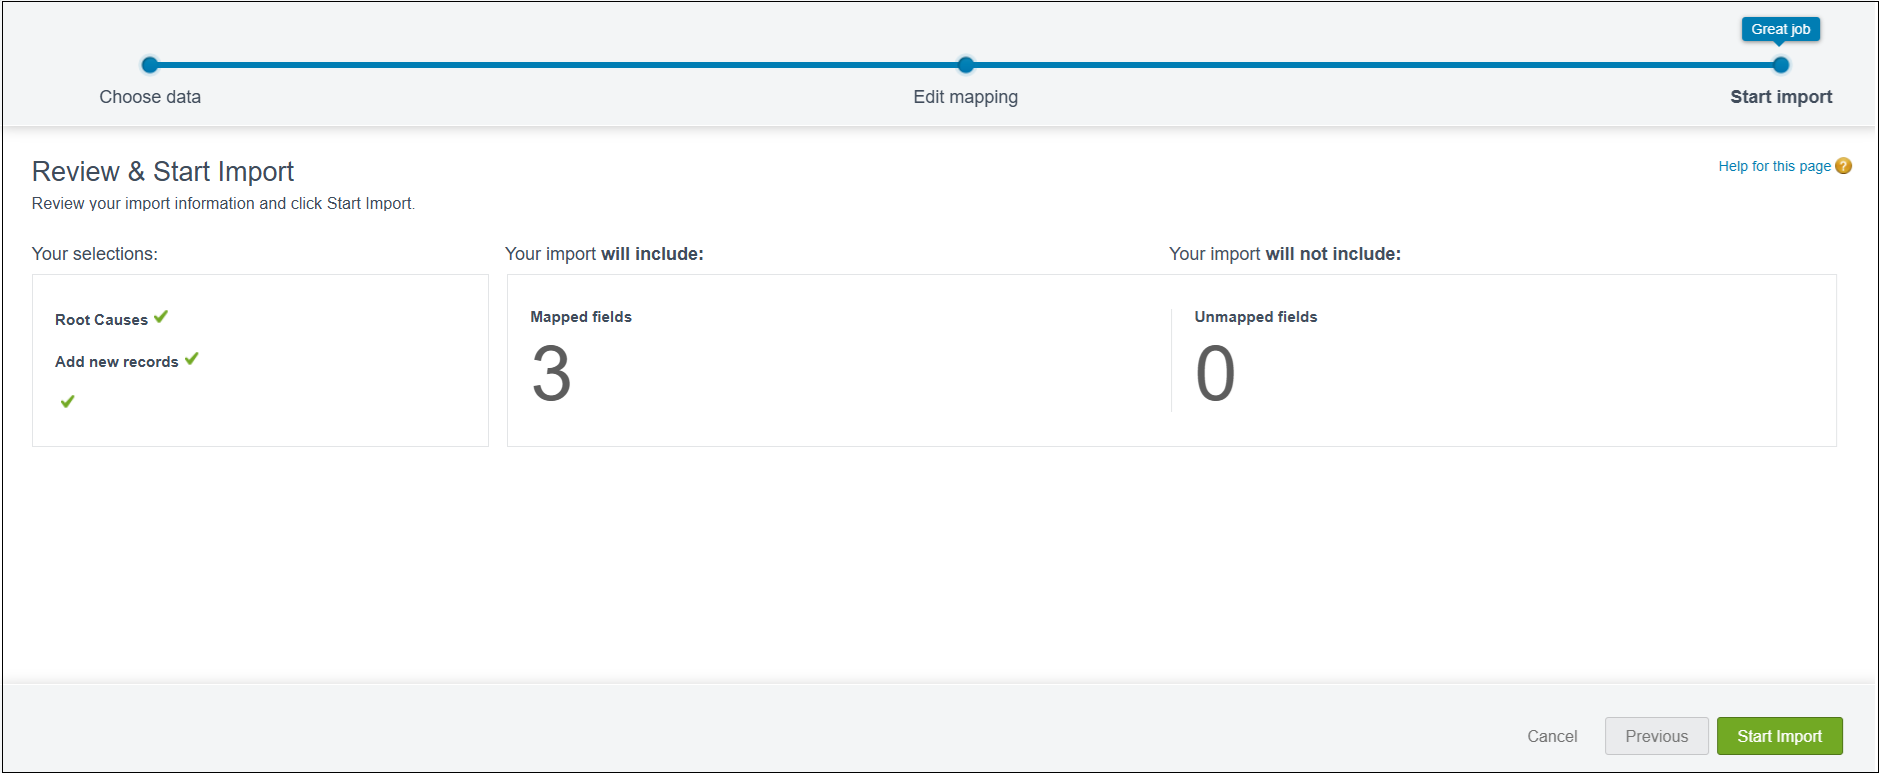Click the Start Import button
The width and height of the screenshot is (1881, 773).
coord(1779,736)
